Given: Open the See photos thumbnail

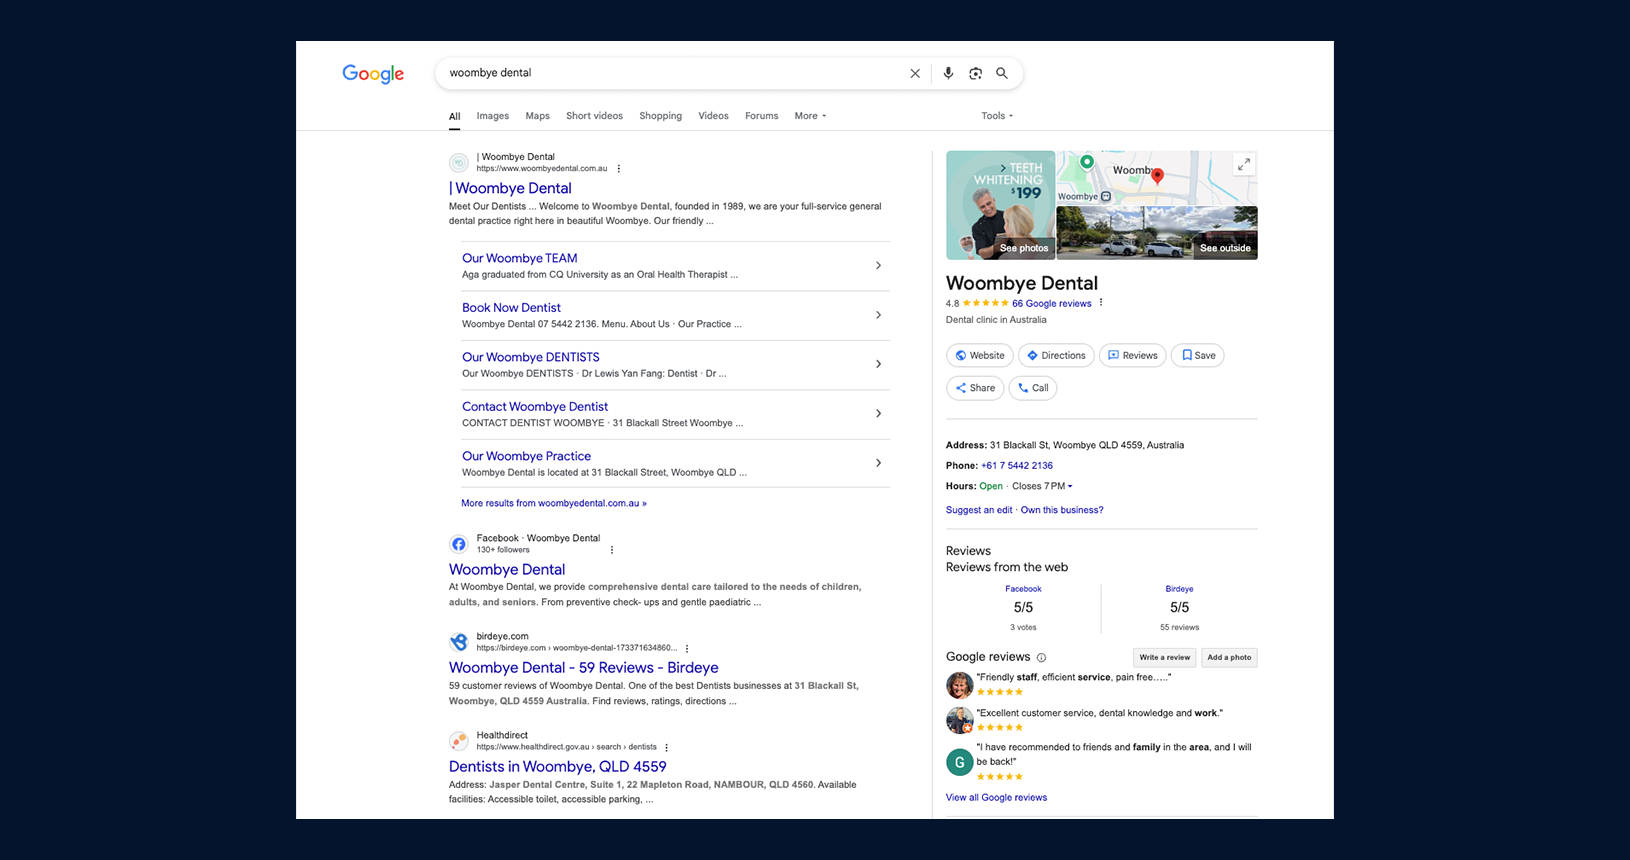Looking at the screenshot, I should 1000,205.
